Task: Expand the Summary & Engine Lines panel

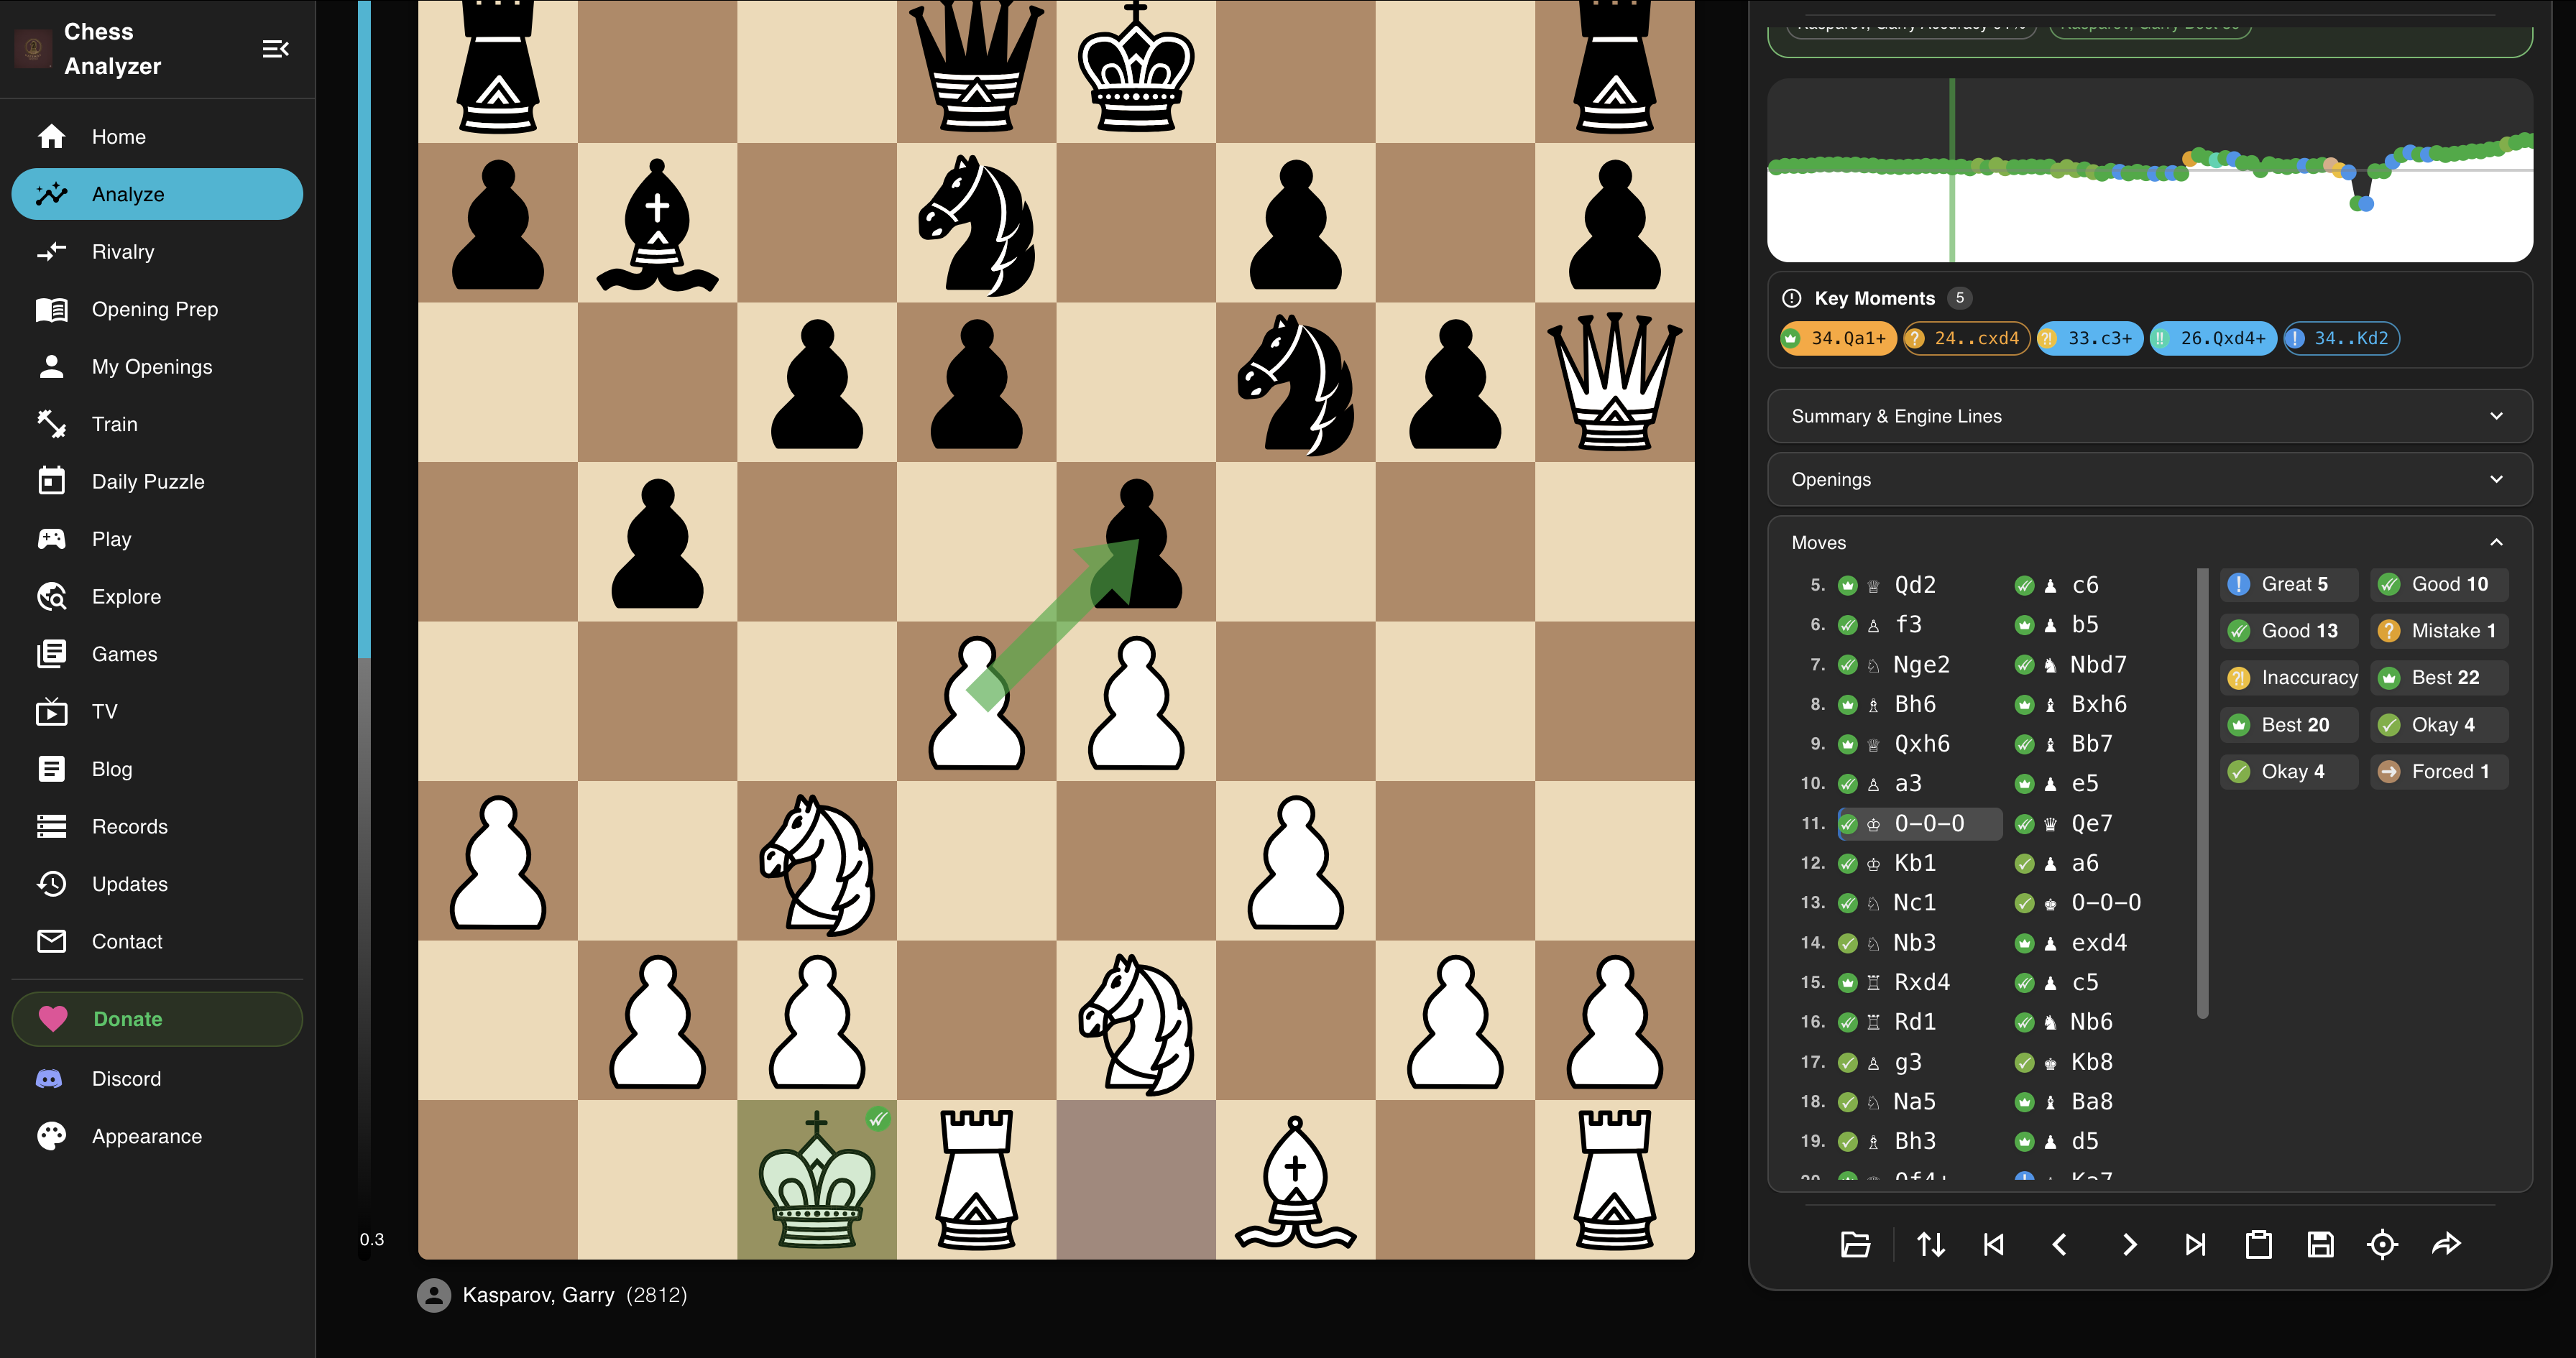Action: 2148,416
